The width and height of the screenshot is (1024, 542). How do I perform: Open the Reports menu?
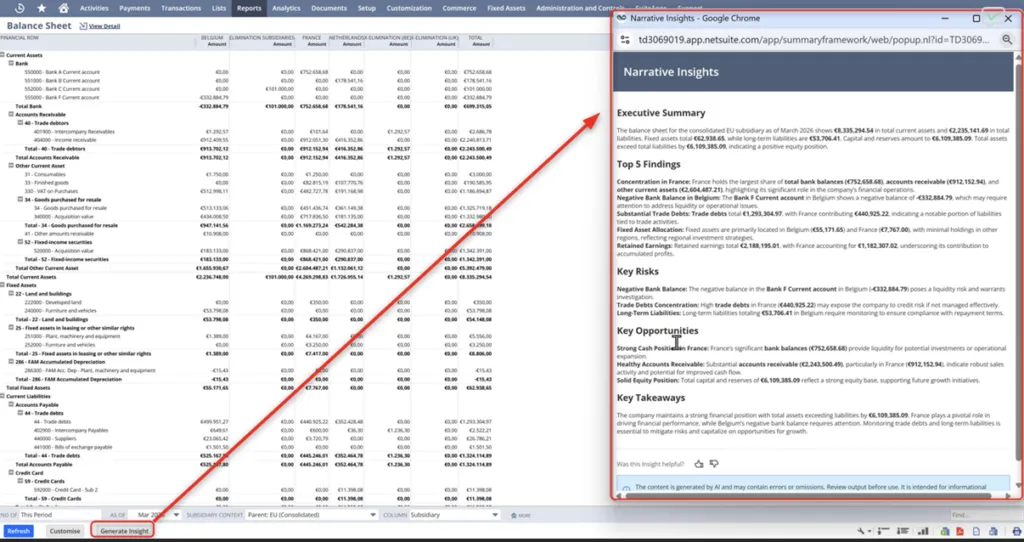249,8
